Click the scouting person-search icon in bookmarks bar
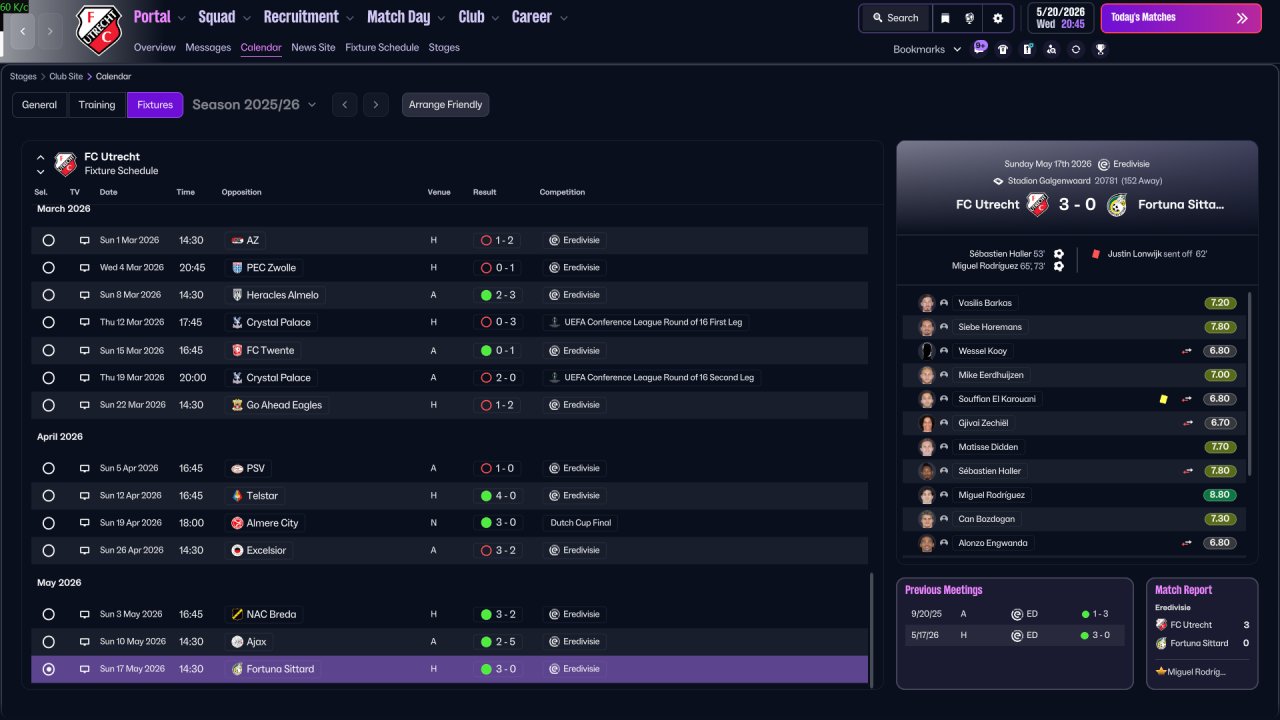This screenshot has height=720, width=1280. 1051,49
